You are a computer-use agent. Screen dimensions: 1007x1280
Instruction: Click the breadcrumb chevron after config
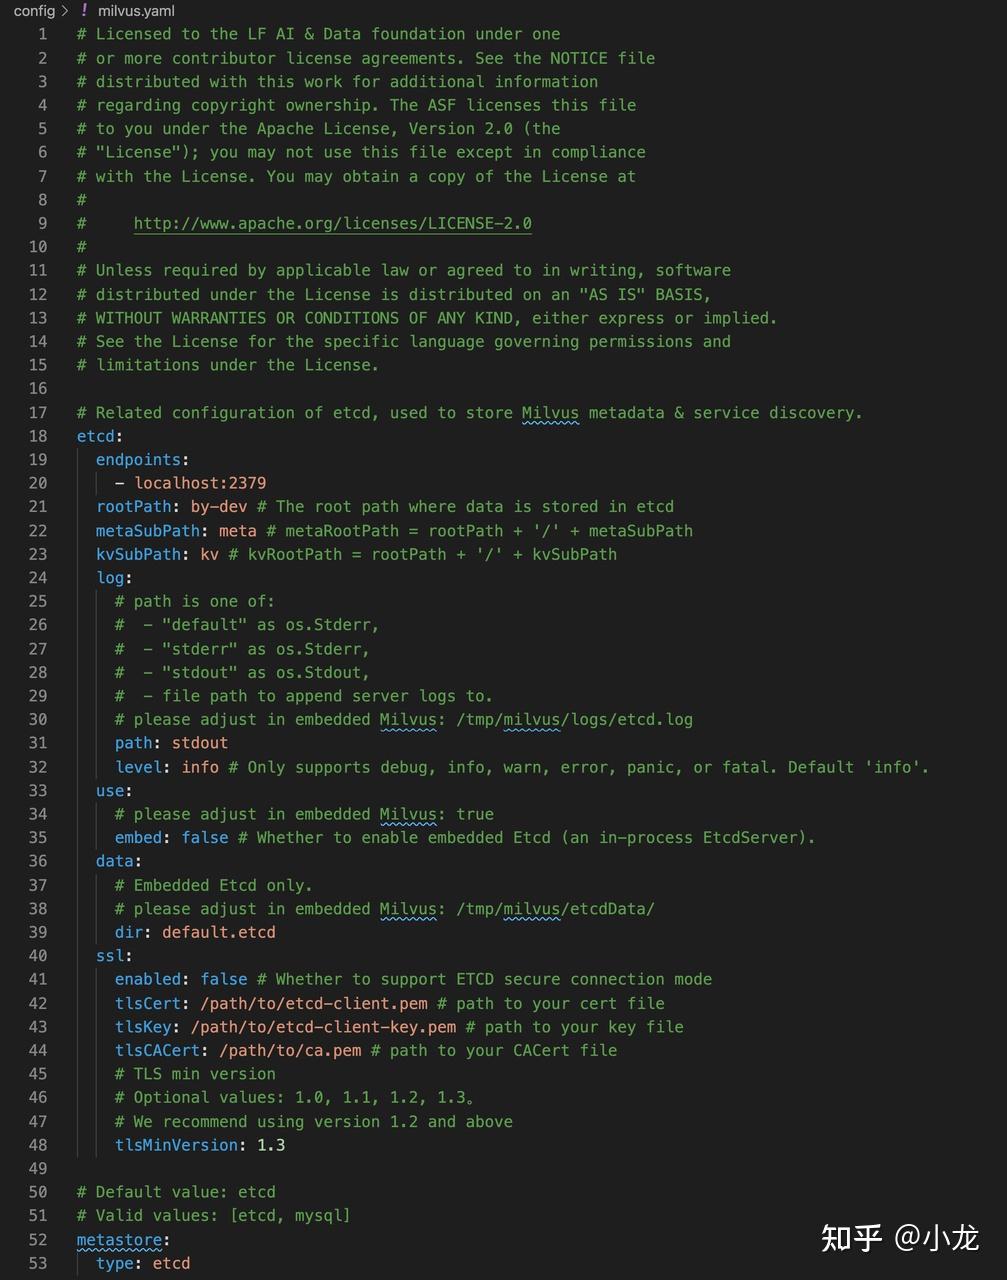[x=65, y=11]
